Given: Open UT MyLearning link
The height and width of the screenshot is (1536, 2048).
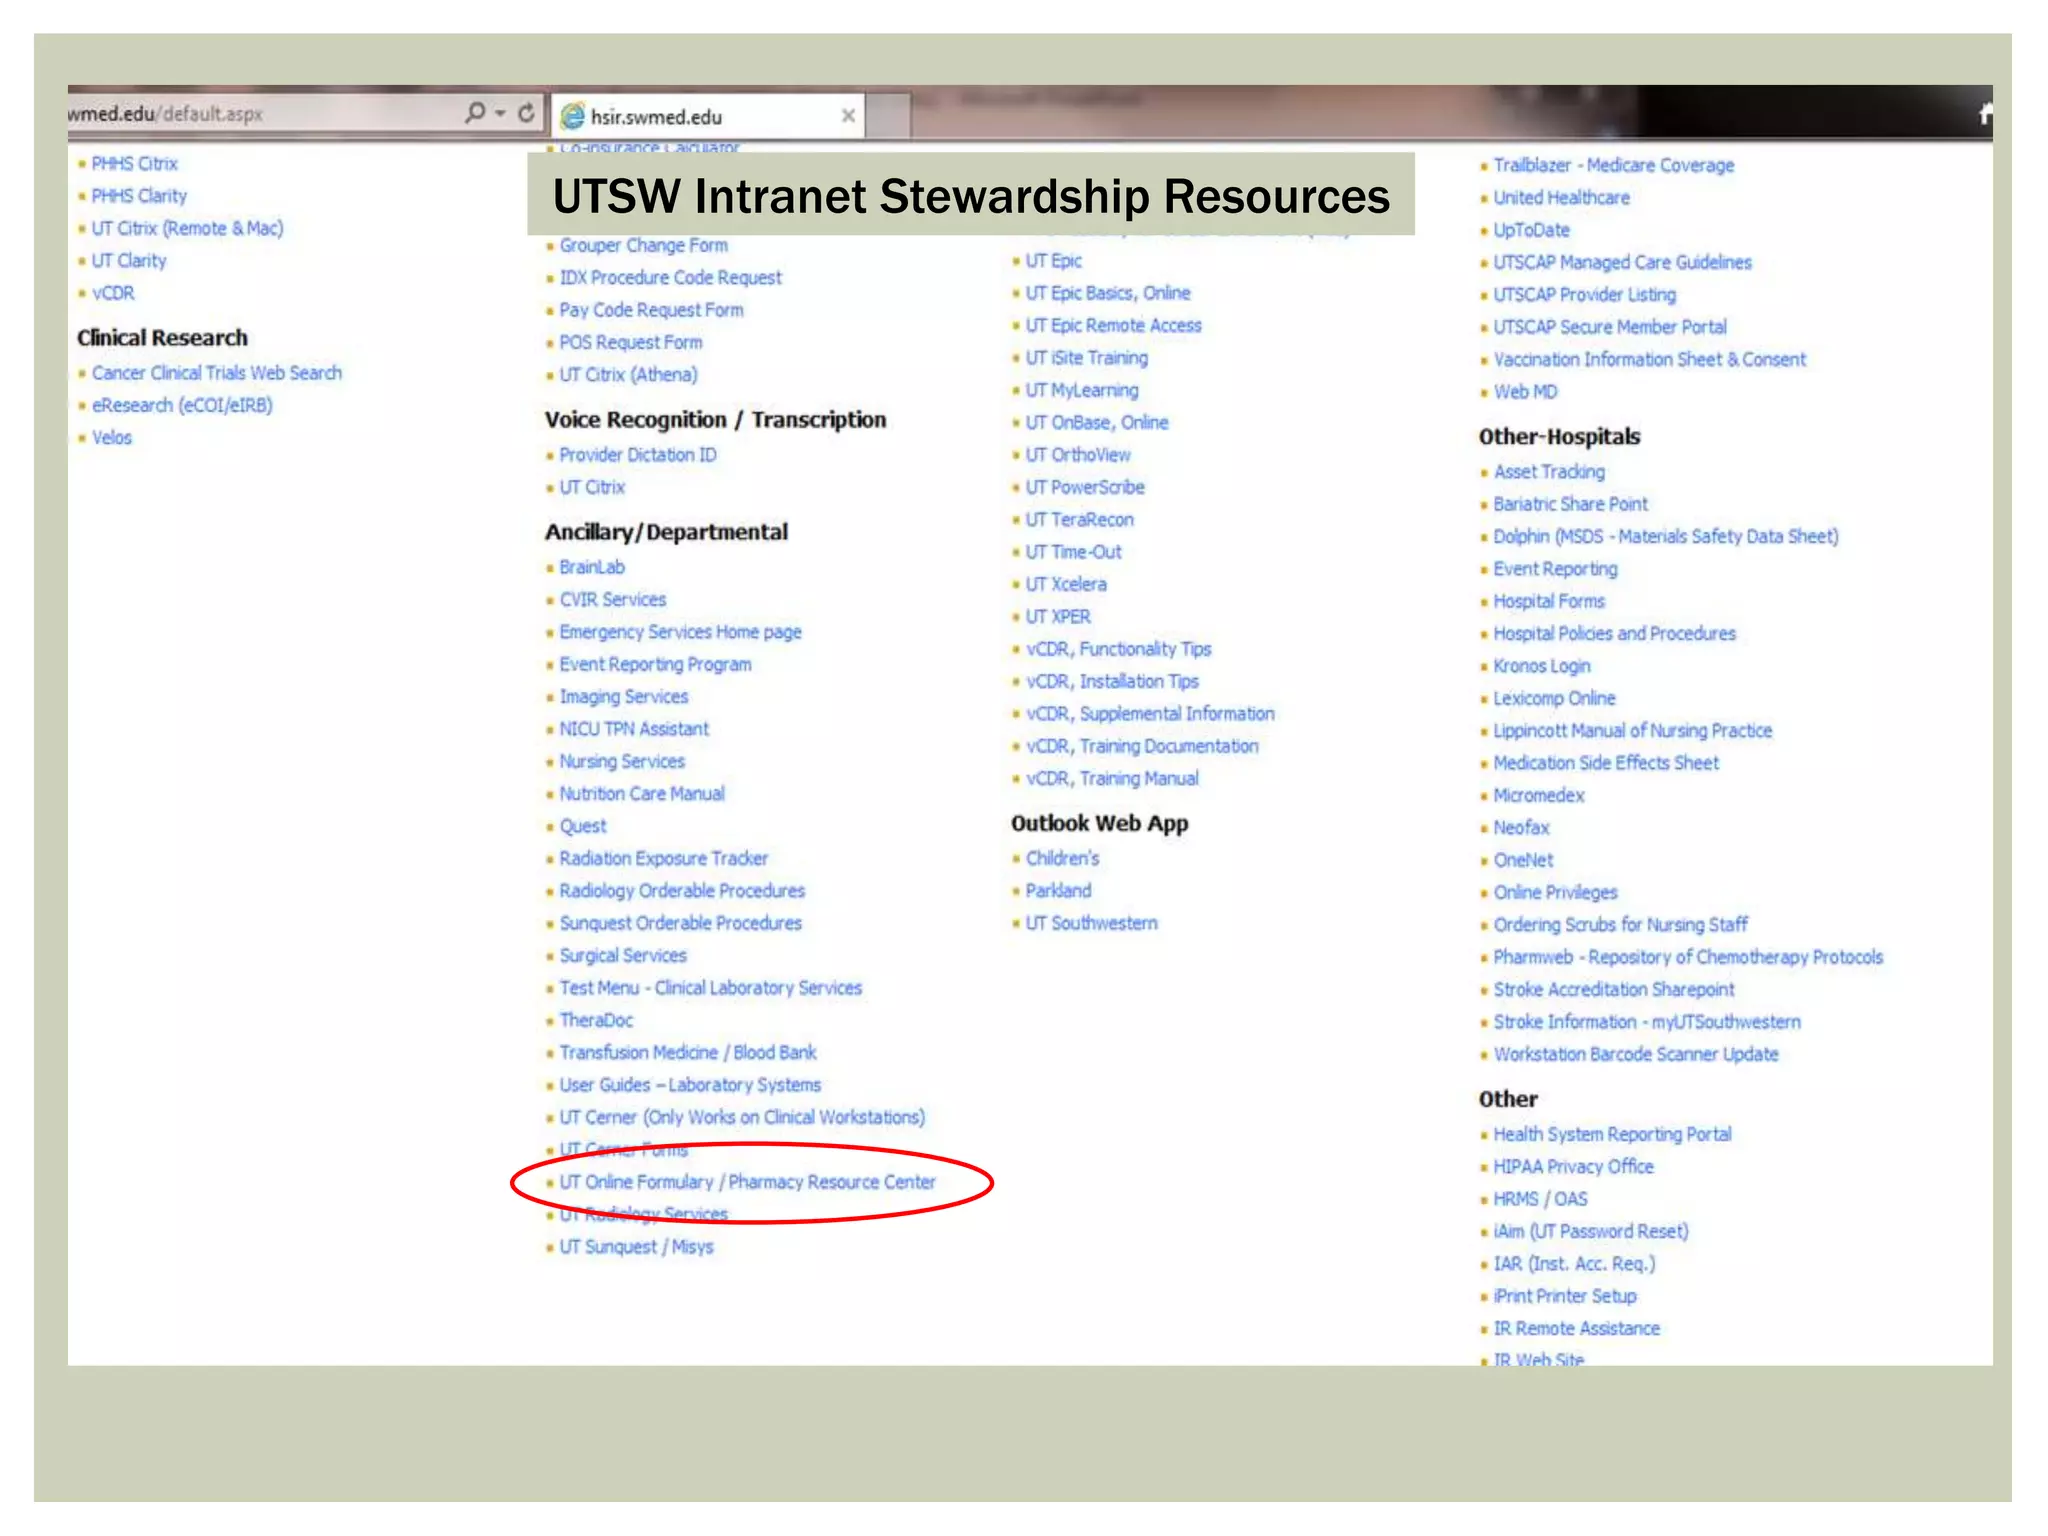Looking at the screenshot, I should (x=1081, y=390).
